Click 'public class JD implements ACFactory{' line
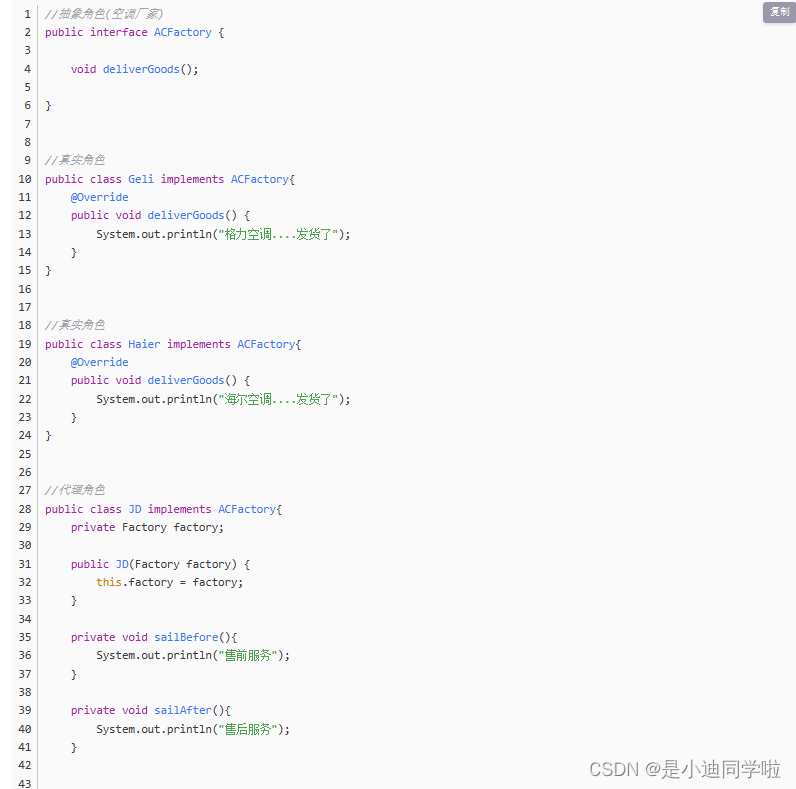The image size is (796, 789). point(163,509)
